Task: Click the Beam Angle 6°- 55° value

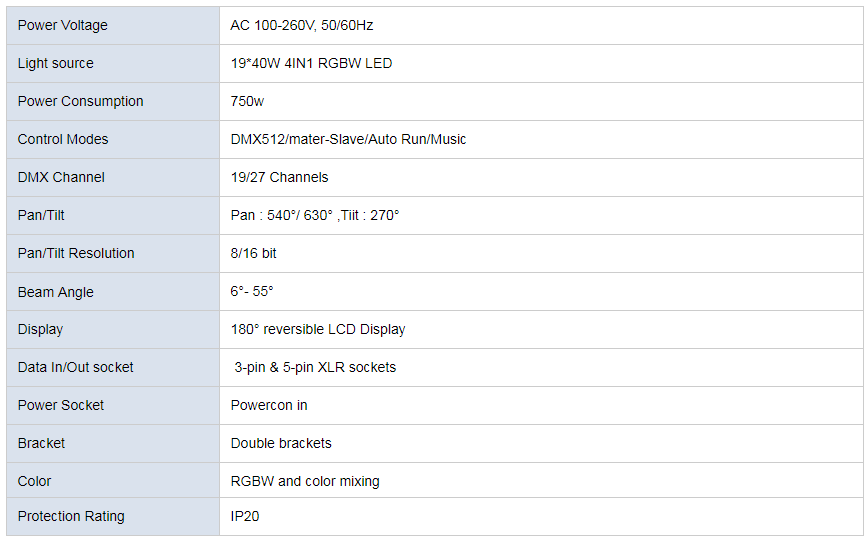Action: pos(252,291)
